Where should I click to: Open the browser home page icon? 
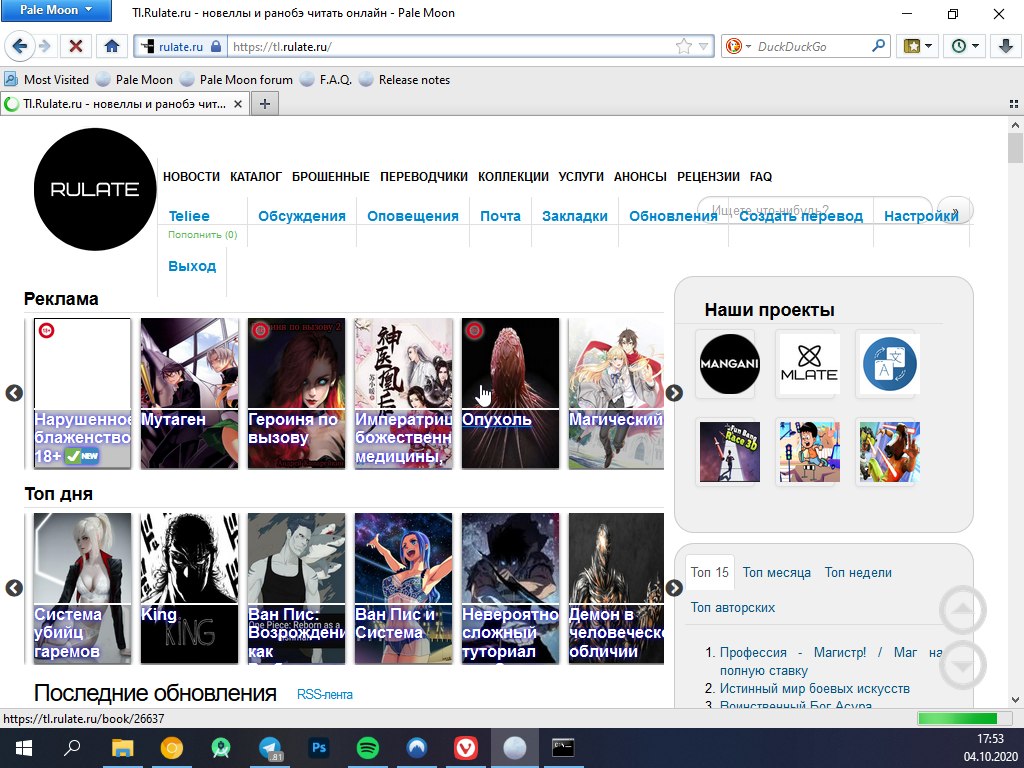pos(112,46)
